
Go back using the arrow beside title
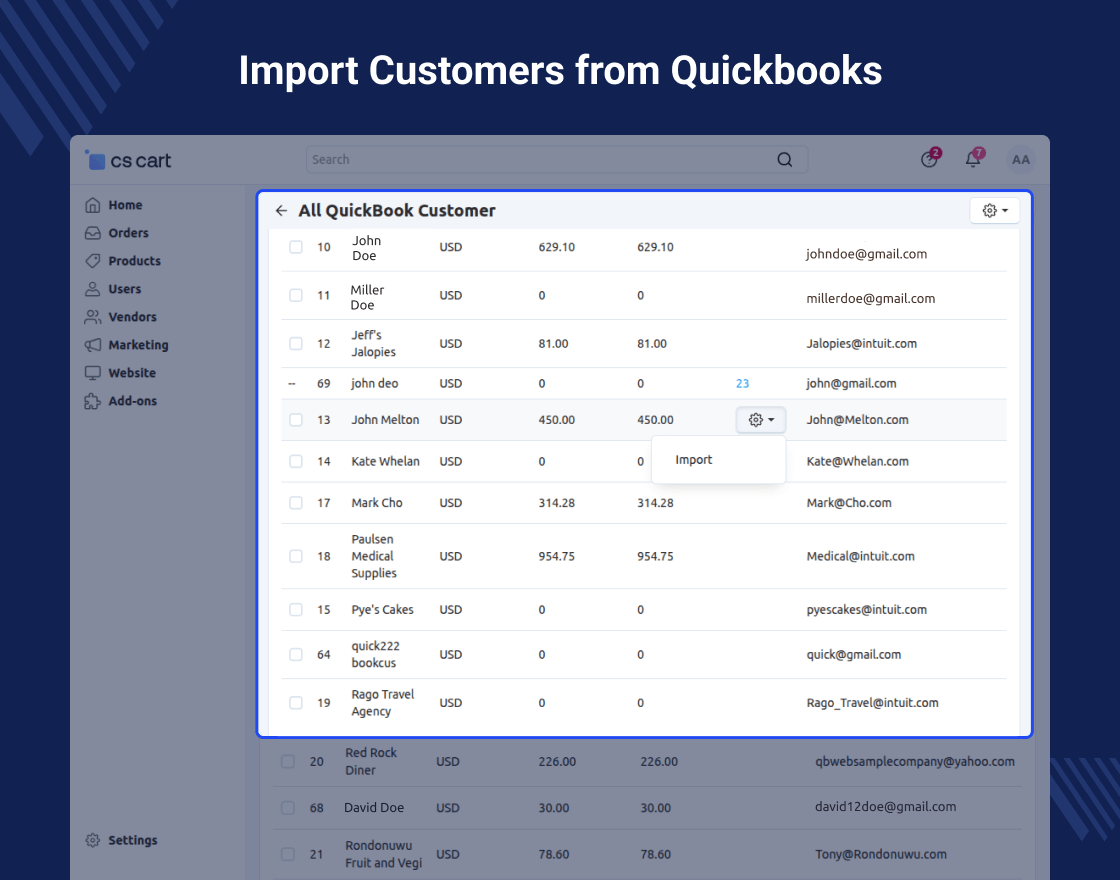click(281, 211)
